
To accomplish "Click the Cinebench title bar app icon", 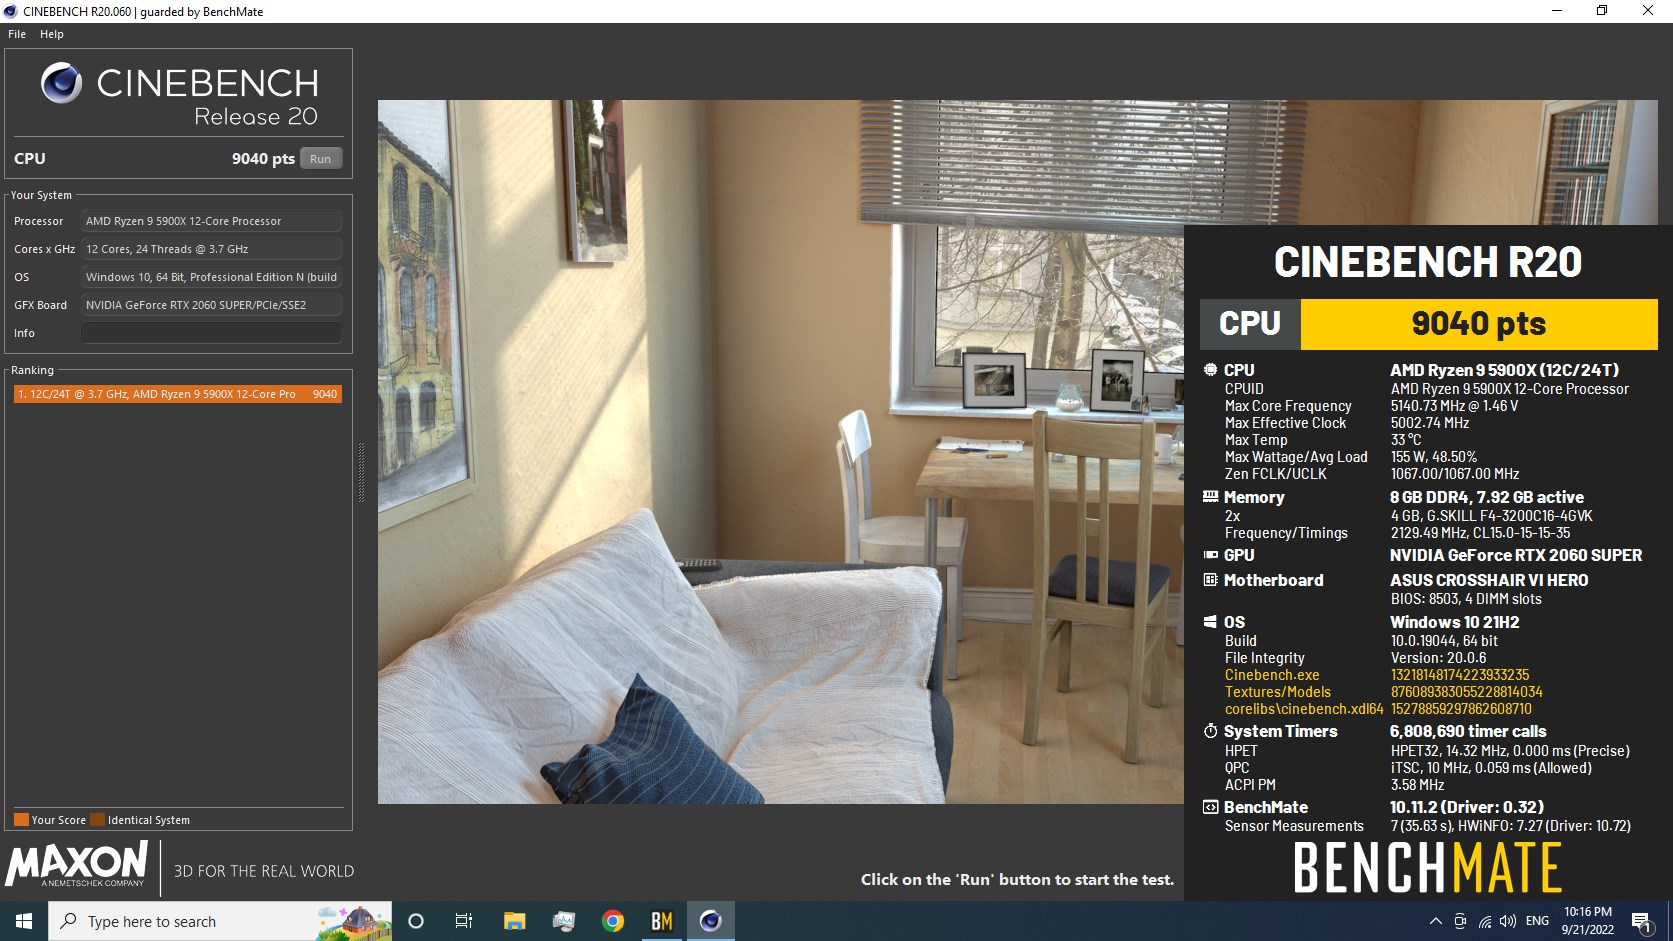I will [11, 11].
